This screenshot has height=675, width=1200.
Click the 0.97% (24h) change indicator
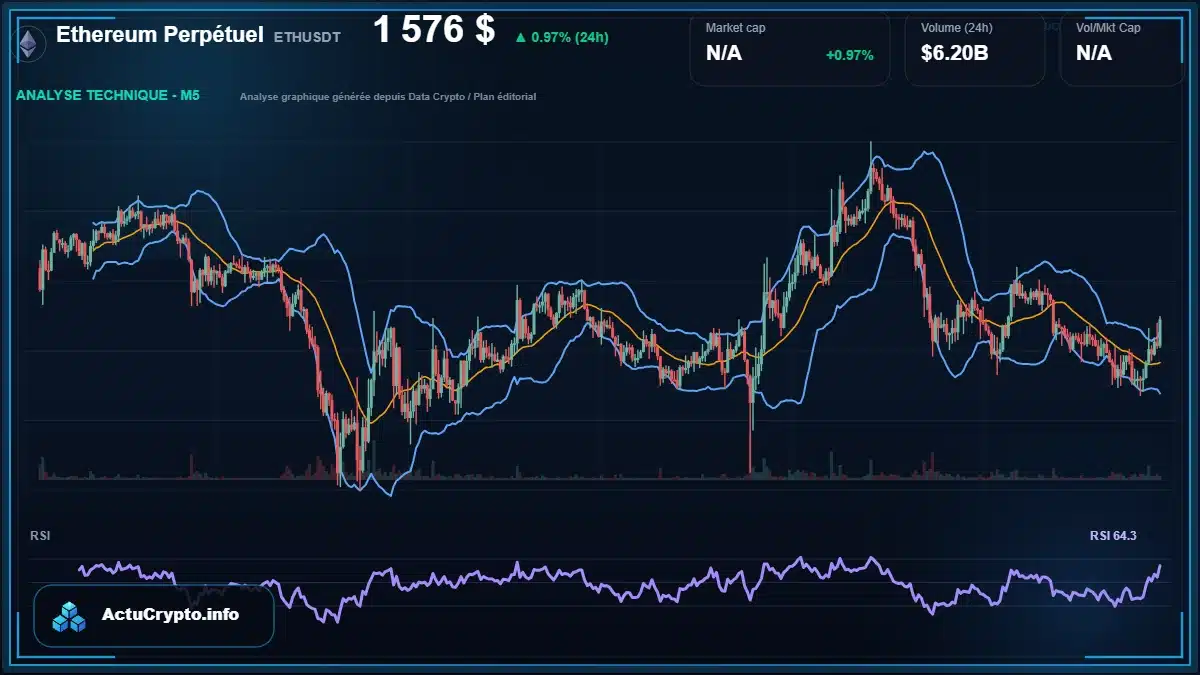561,37
